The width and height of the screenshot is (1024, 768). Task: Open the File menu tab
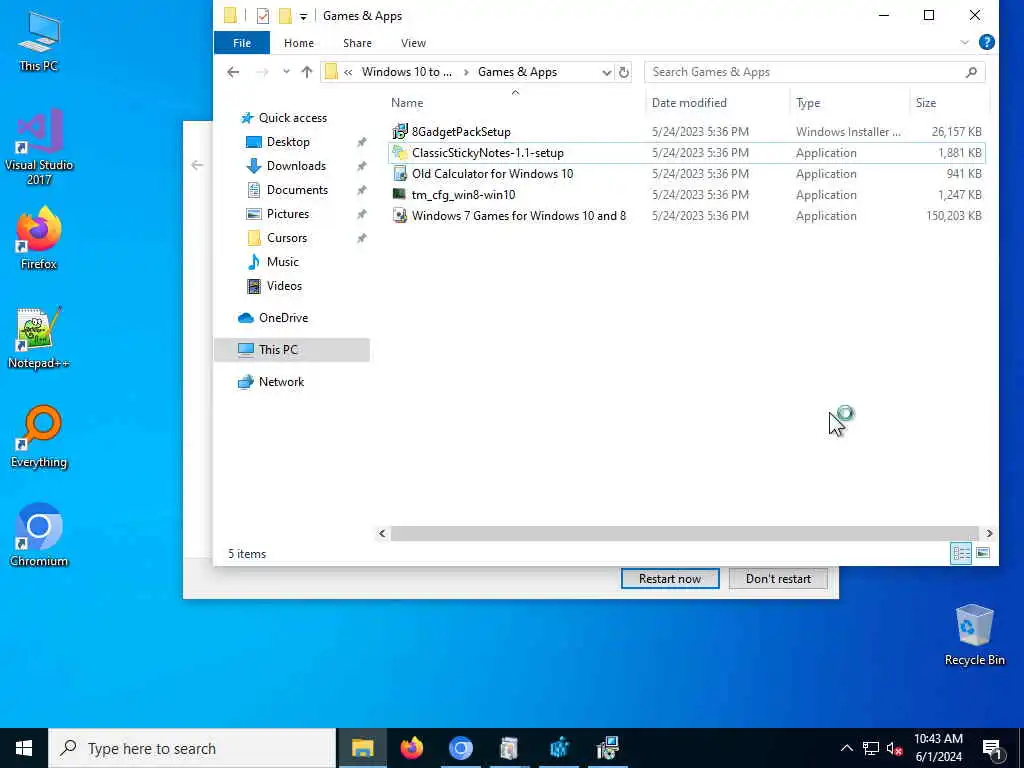click(242, 43)
